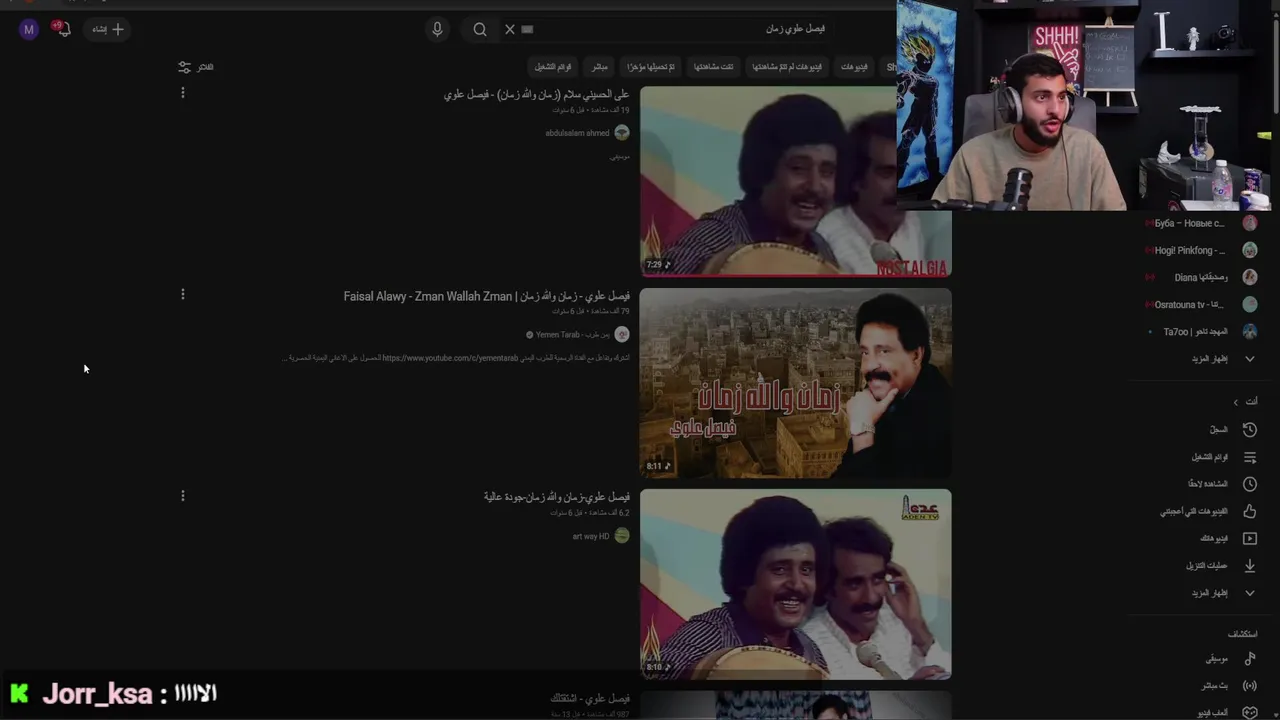The image size is (1280, 720).
Task: Expand subscriptions with 'إظهار المزيد' chevron
Action: tap(1249, 359)
